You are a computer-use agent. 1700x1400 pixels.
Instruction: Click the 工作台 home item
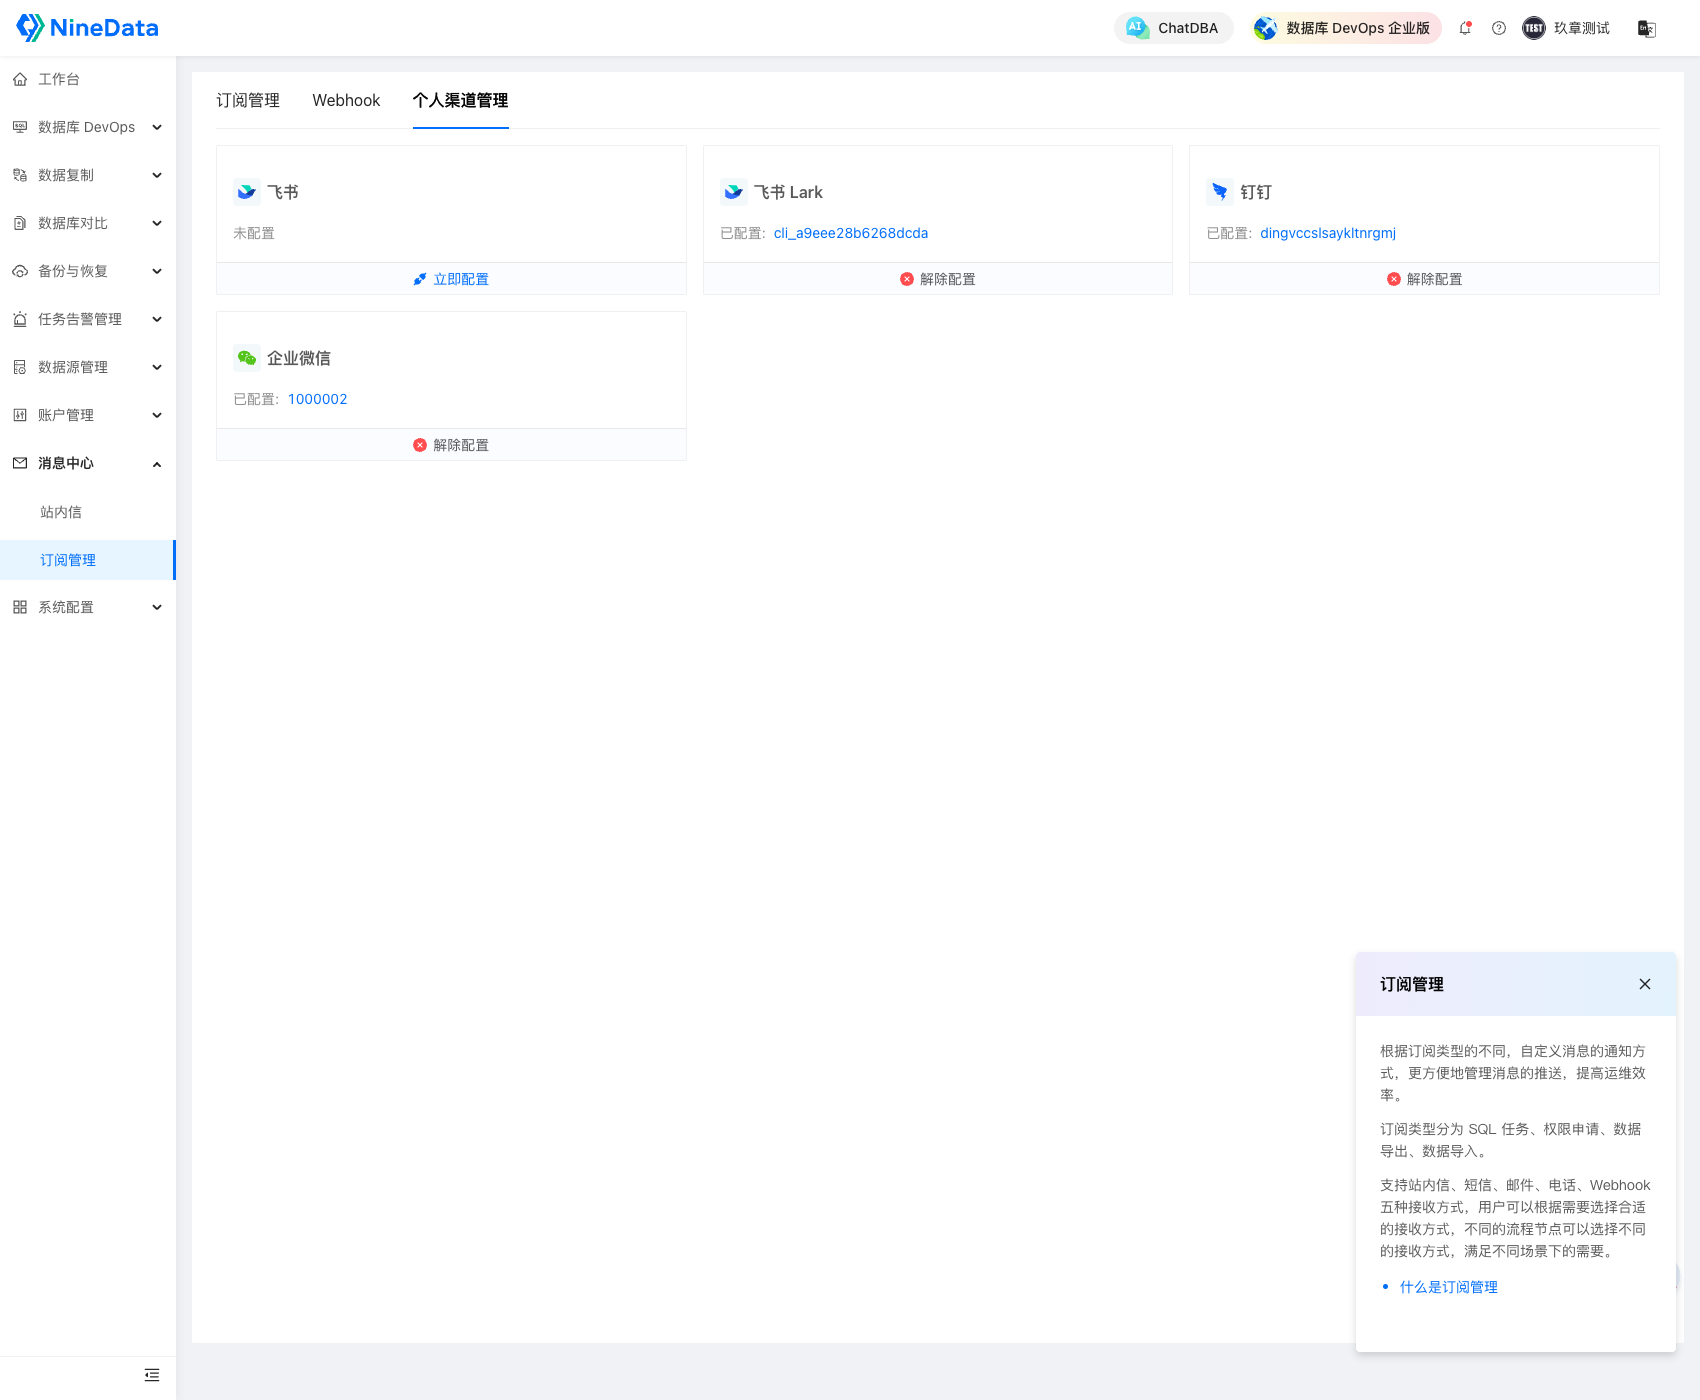point(59,79)
